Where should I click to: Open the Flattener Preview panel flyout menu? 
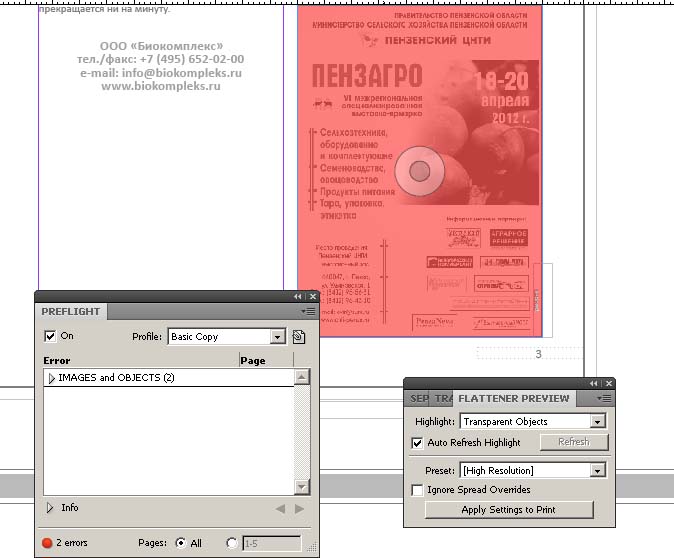coord(604,399)
